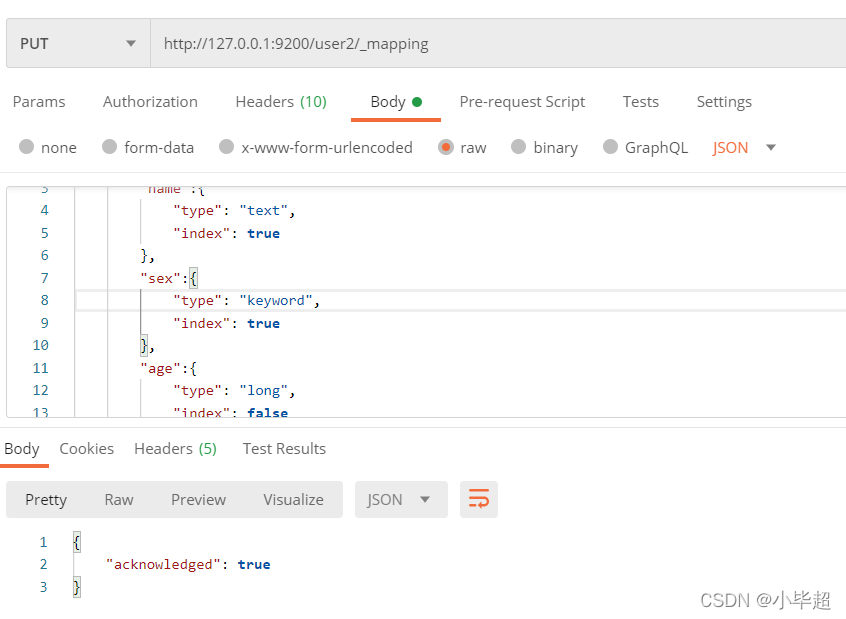Image resolution: width=846 pixels, height=619 pixels.
Task: Collapse the response JSON object at line 1
Action: tap(77, 542)
